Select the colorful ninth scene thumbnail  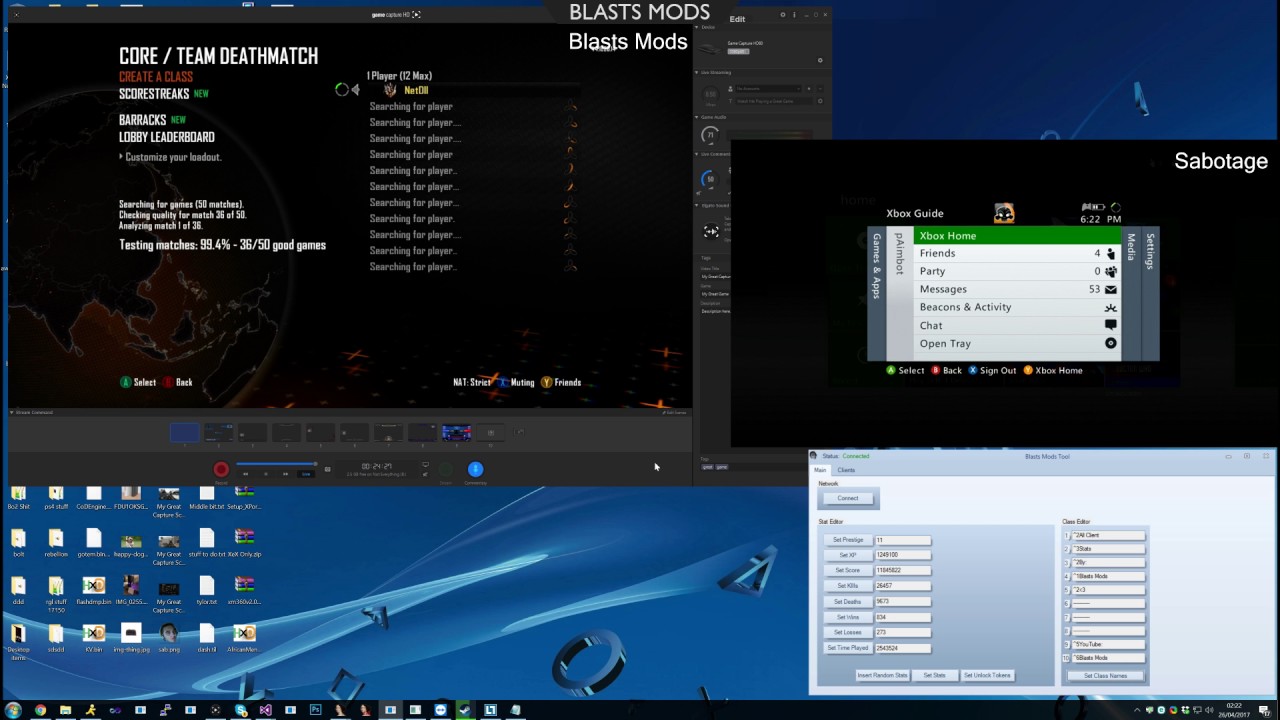pos(456,433)
